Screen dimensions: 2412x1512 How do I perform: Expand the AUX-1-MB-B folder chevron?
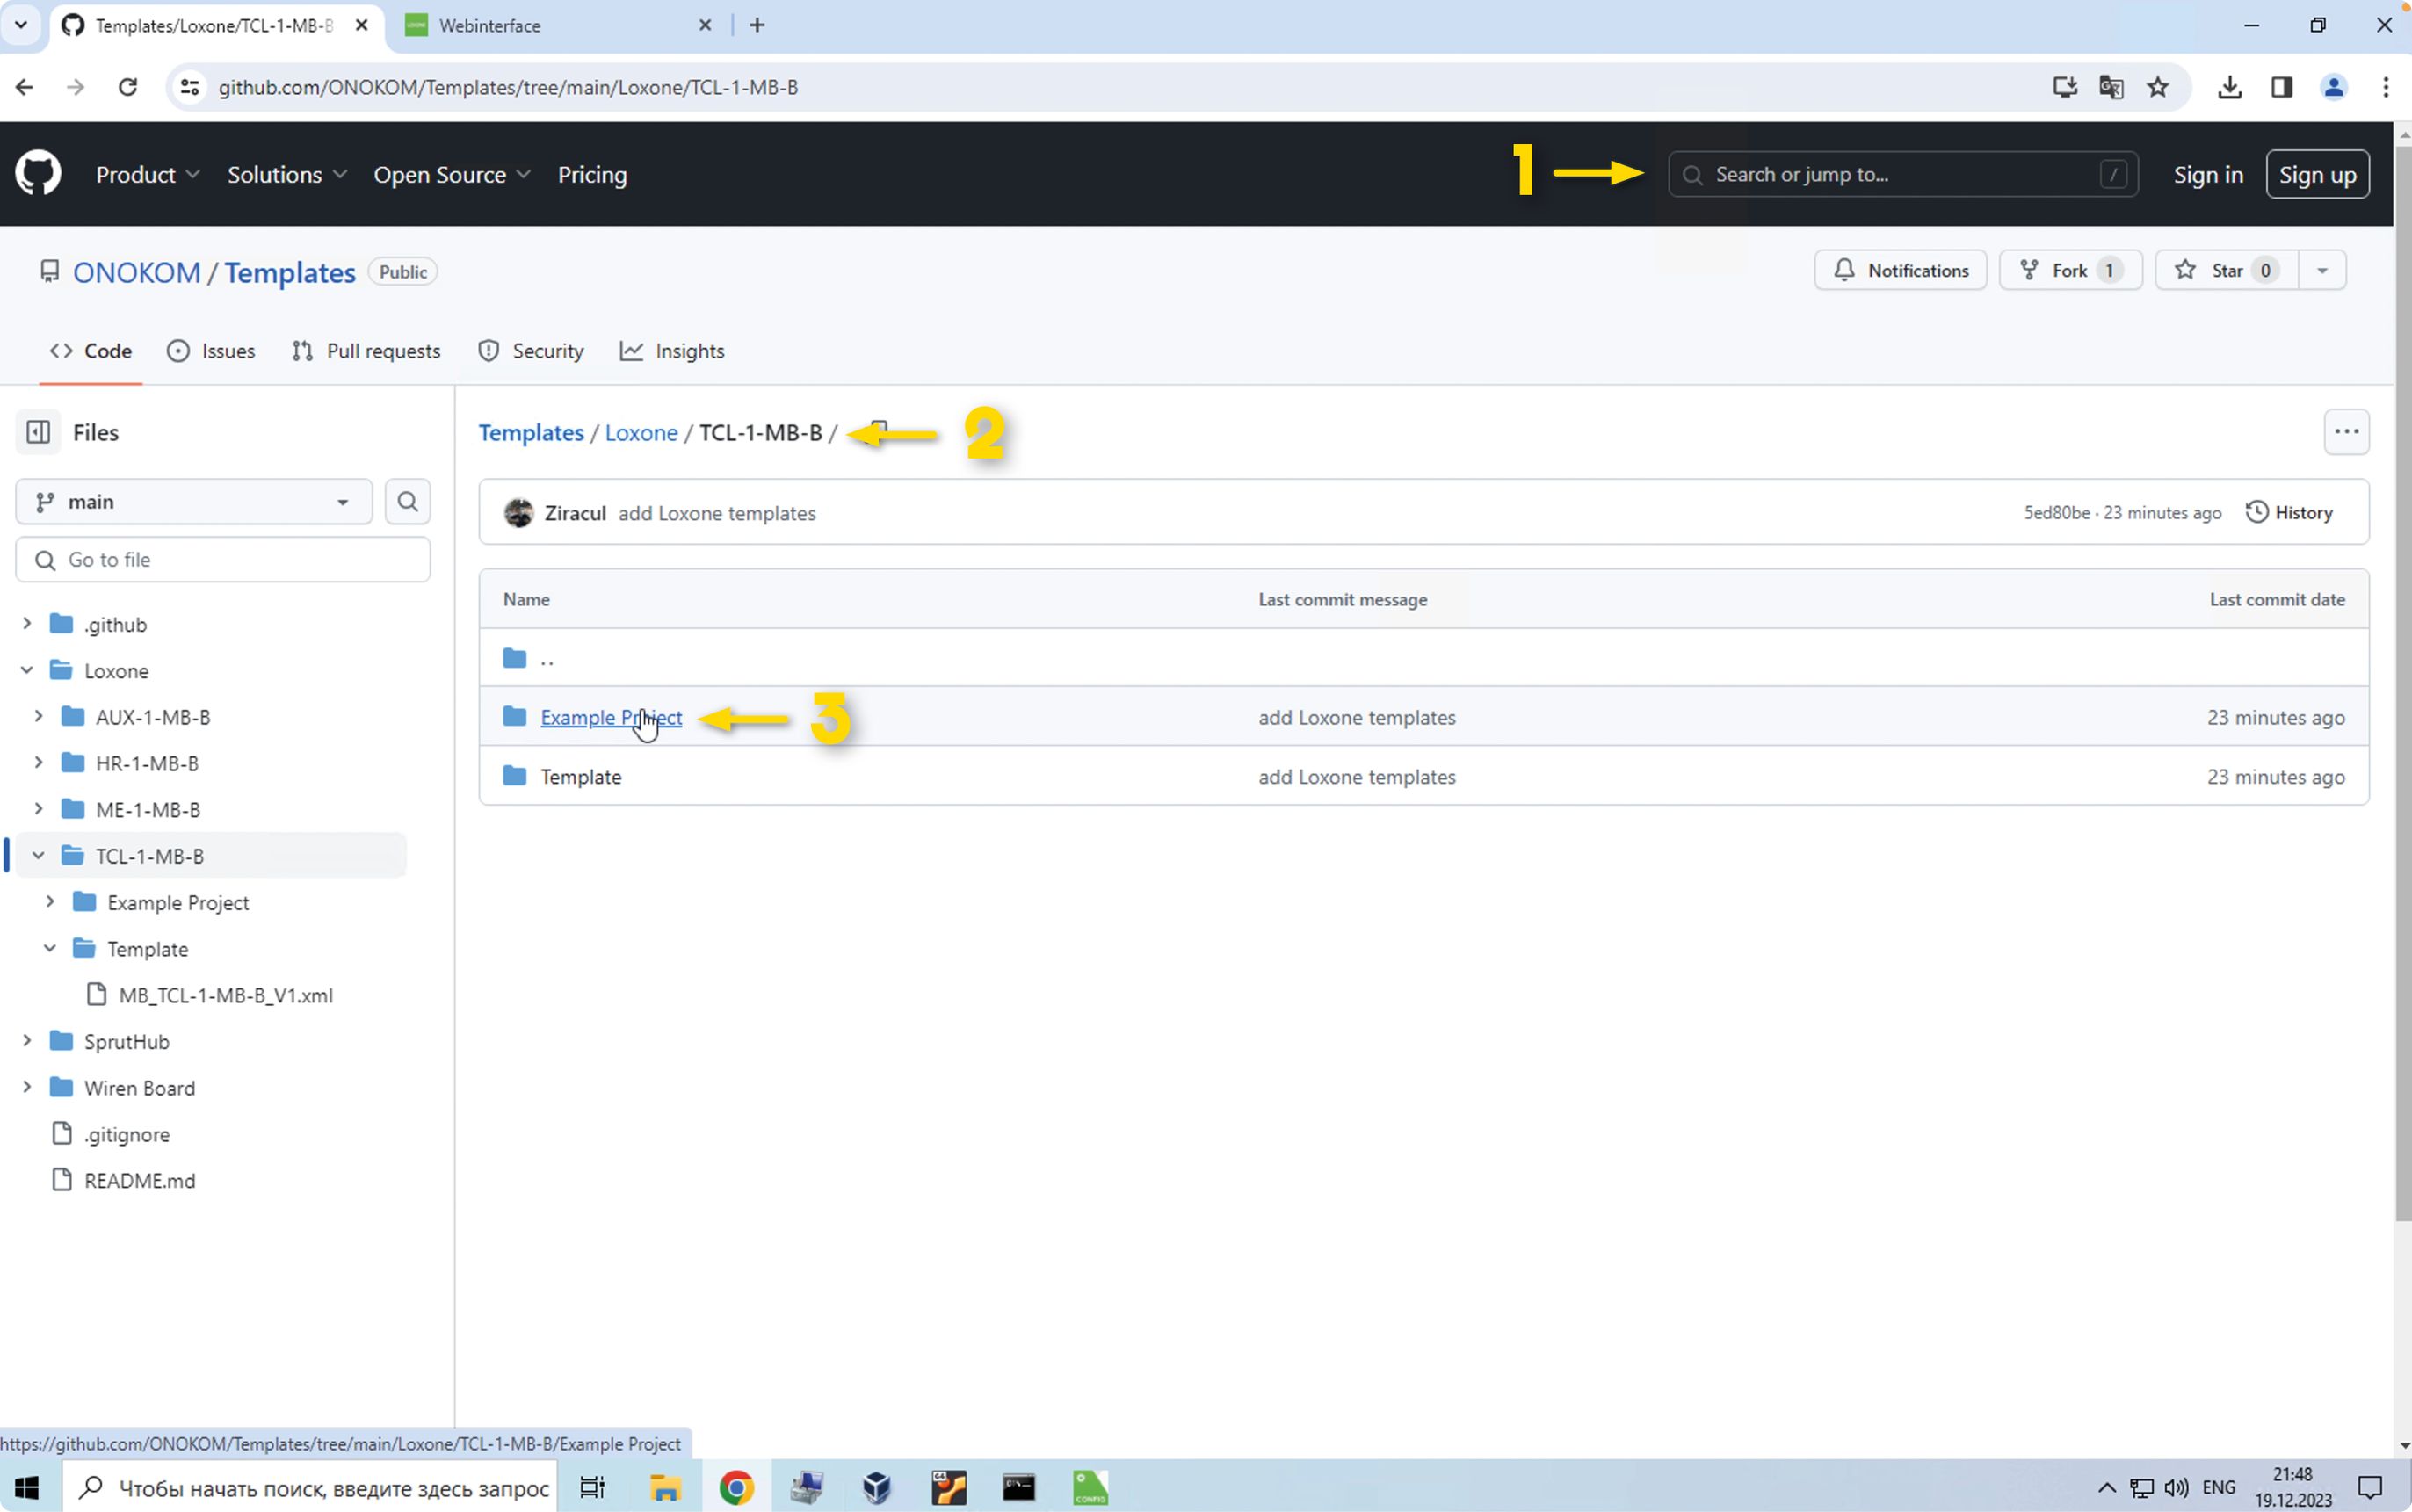(x=39, y=716)
